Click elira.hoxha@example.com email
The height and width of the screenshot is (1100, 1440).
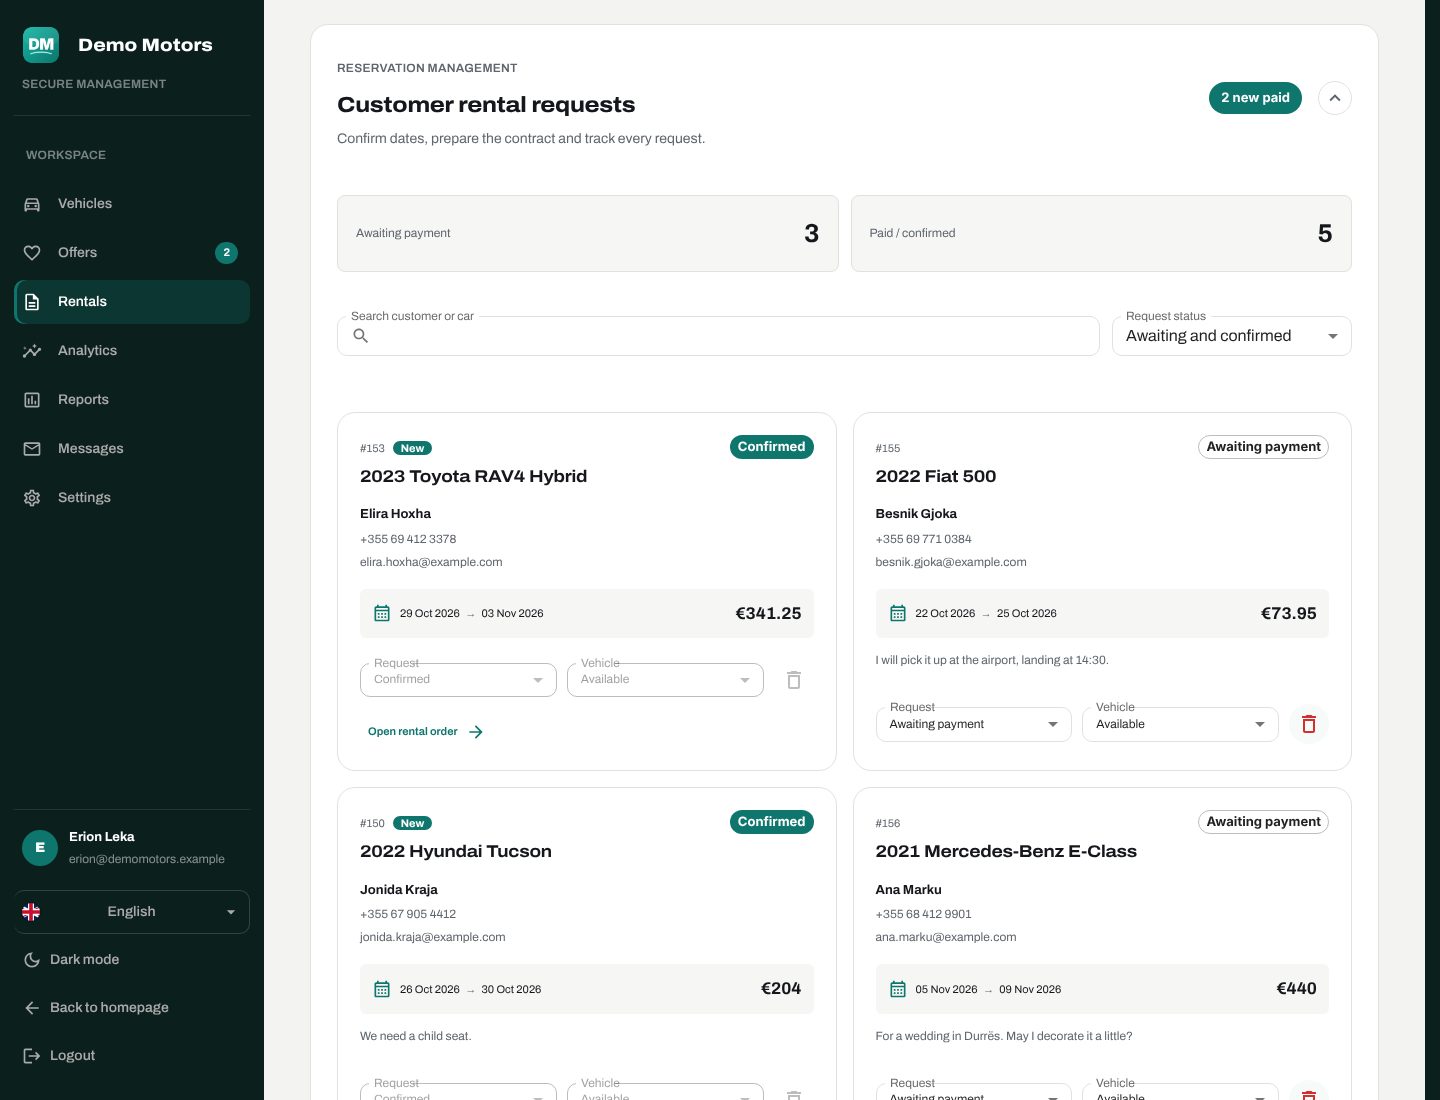[x=431, y=562]
